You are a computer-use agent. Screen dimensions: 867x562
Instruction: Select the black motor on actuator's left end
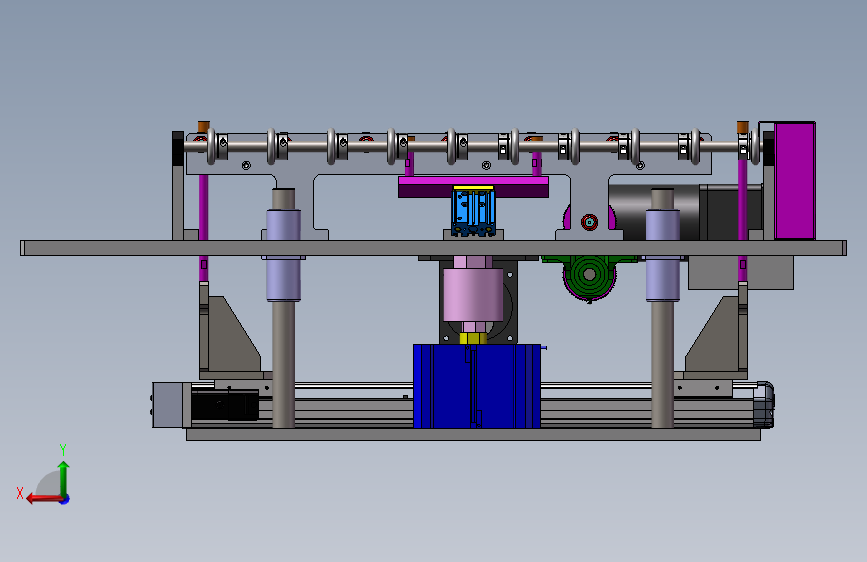[x=225, y=405]
